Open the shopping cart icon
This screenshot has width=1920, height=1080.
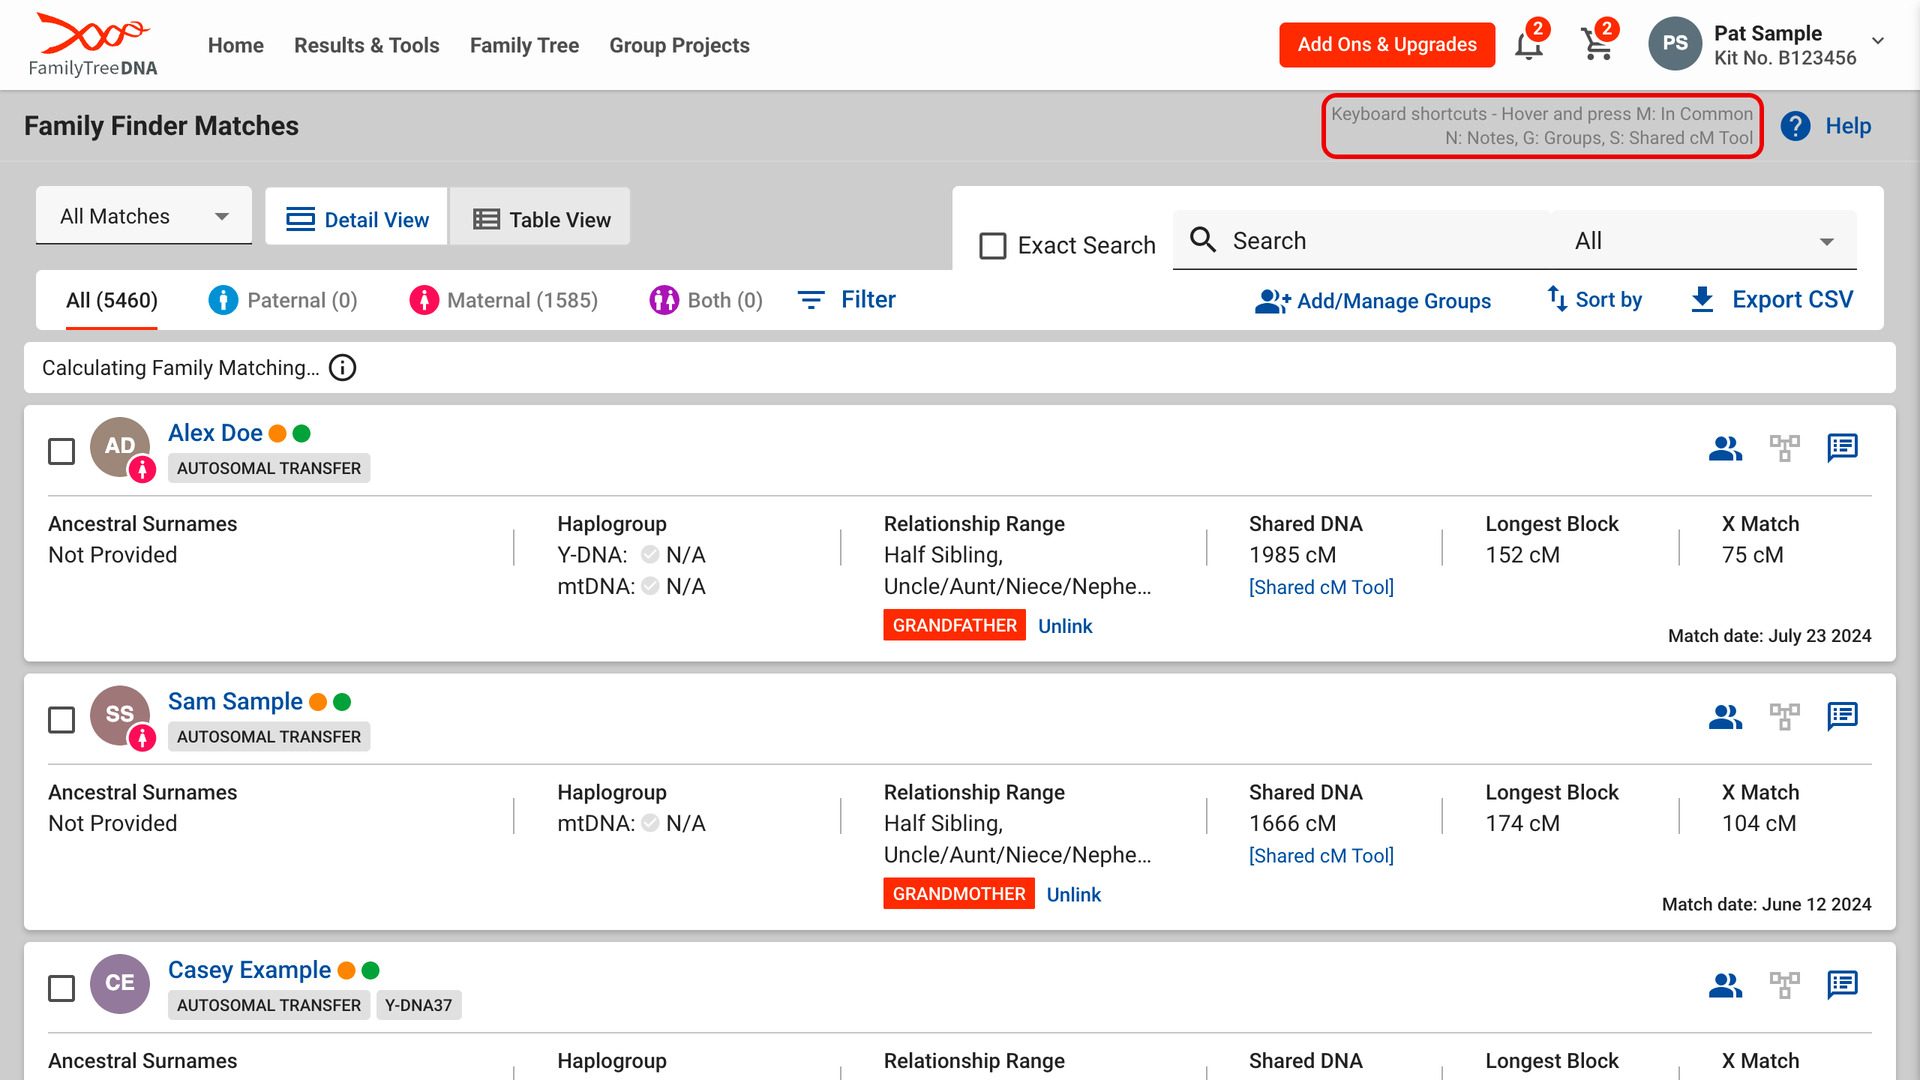pyautogui.click(x=1597, y=46)
